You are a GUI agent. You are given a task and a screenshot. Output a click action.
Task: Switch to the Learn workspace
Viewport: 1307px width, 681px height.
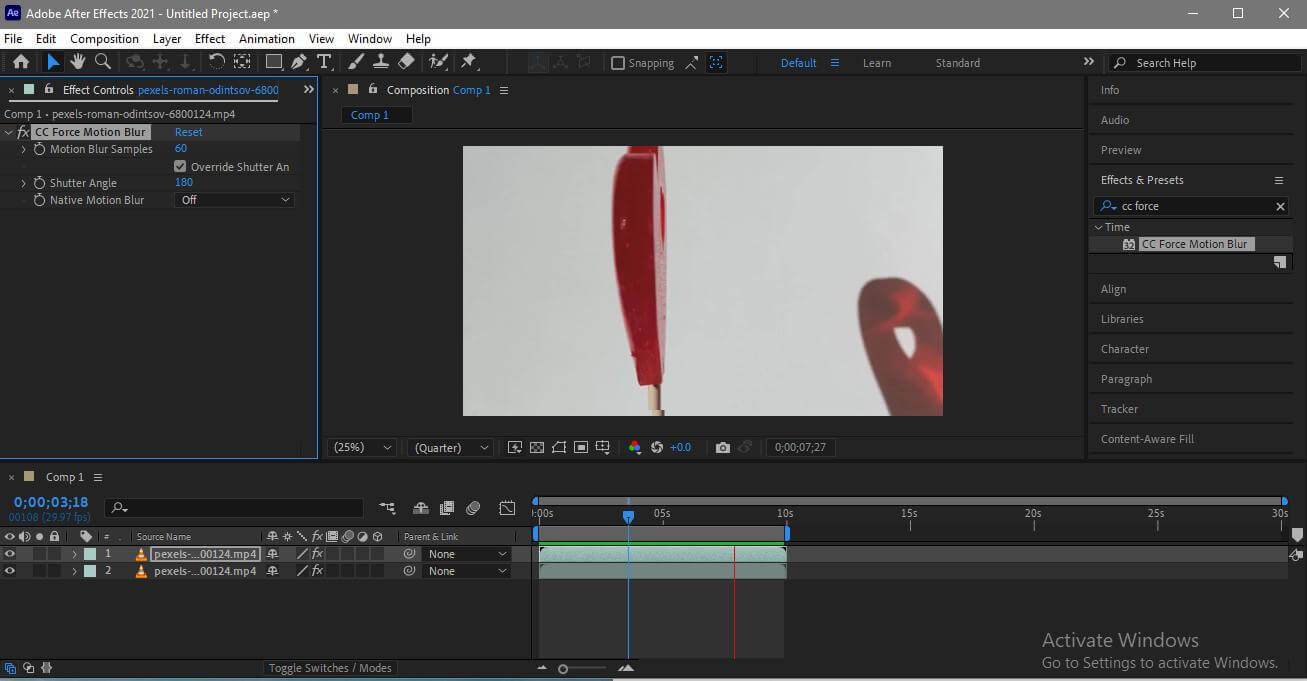[877, 63]
